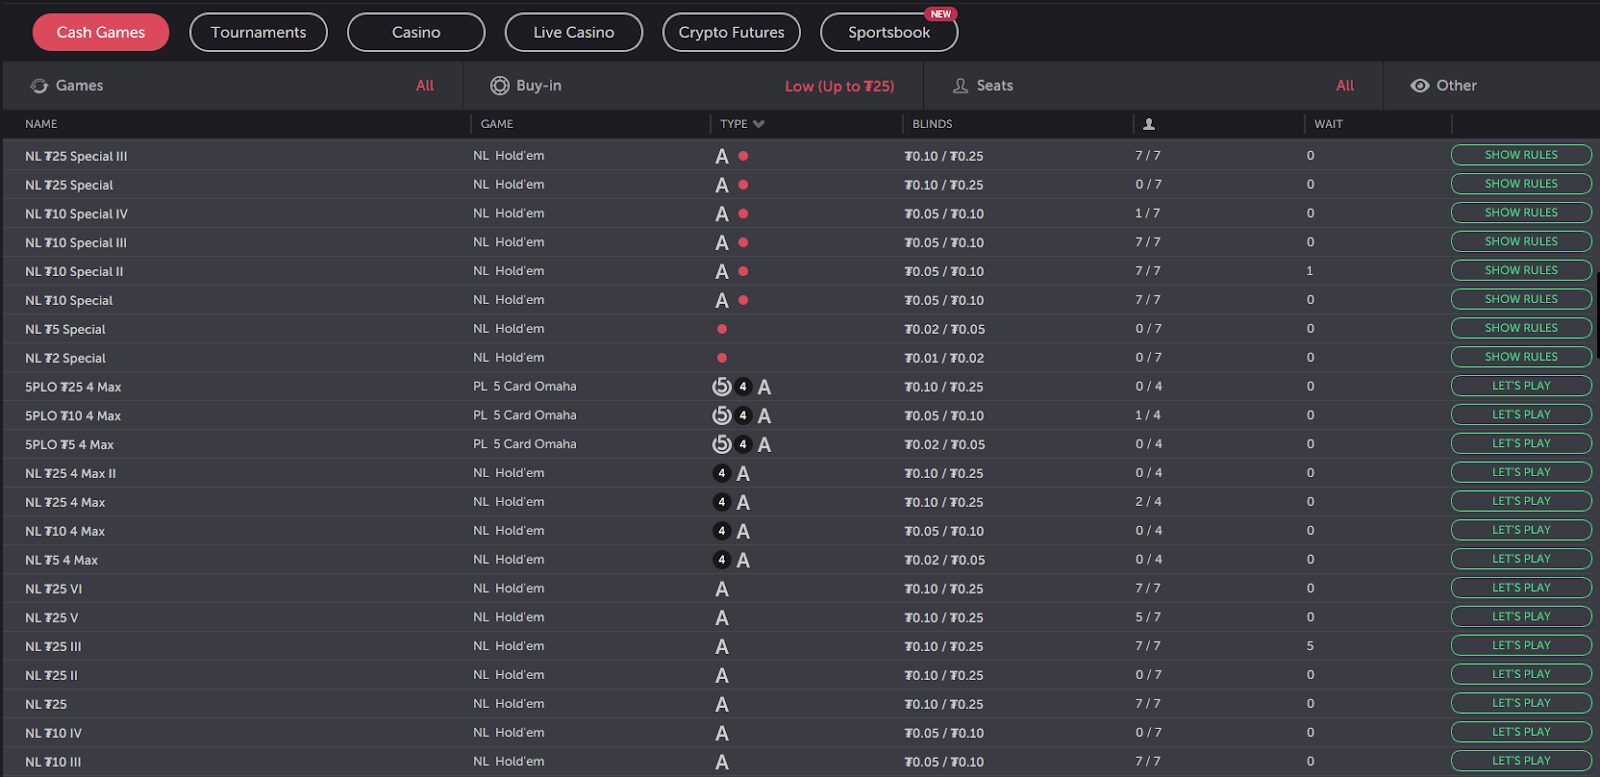Sort table by GAME column
The height and width of the screenshot is (777, 1600).
pyautogui.click(x=497, y=124)
